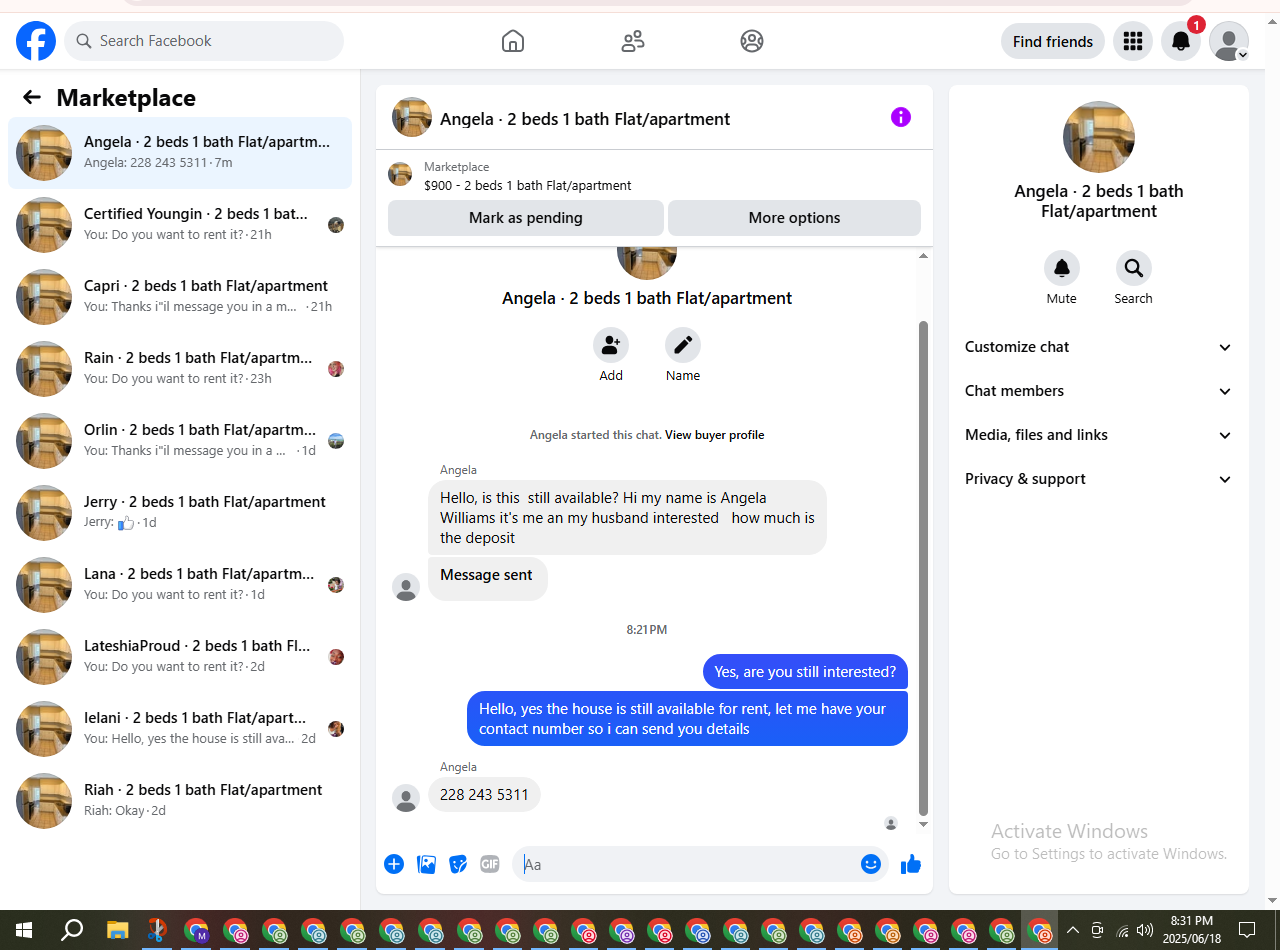Open the Notifications bell icon
This screenshot has height=950, width=1280.
[x=1181, y=41]
